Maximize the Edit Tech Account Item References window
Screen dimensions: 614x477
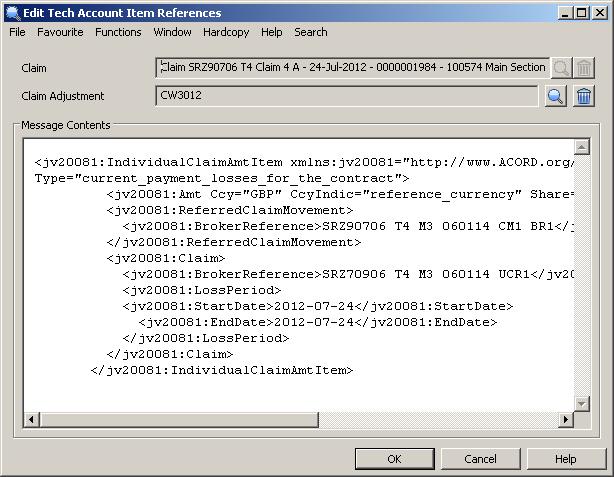pyautogui.click(x=582, y=13)
